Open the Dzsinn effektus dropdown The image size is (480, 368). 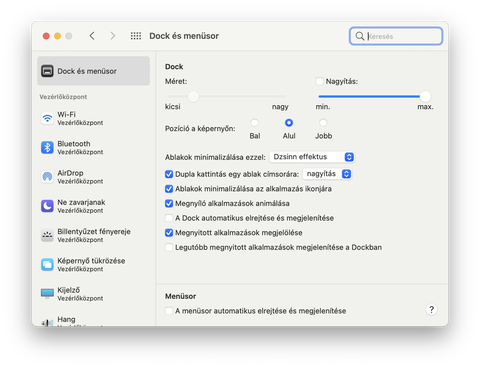tap(312, 157)
